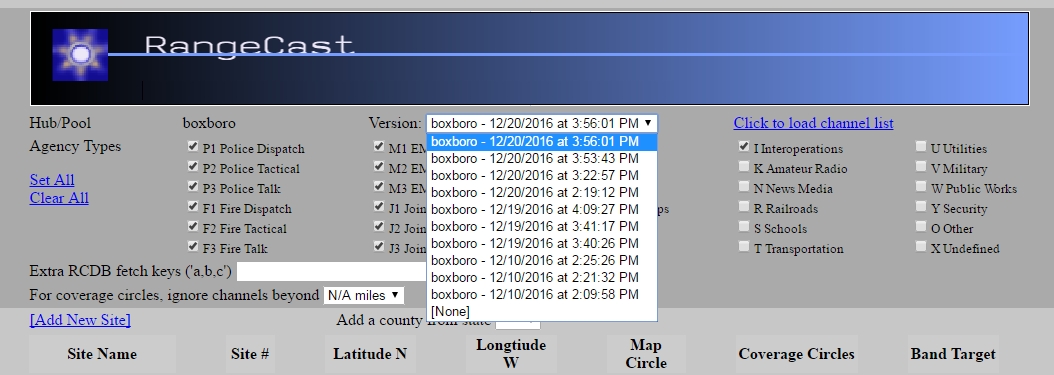Toggle the M1 EMS checkbox
The width and height of the screenshot is (1054, 375).
pyautogui.click(x=379, y=146)
